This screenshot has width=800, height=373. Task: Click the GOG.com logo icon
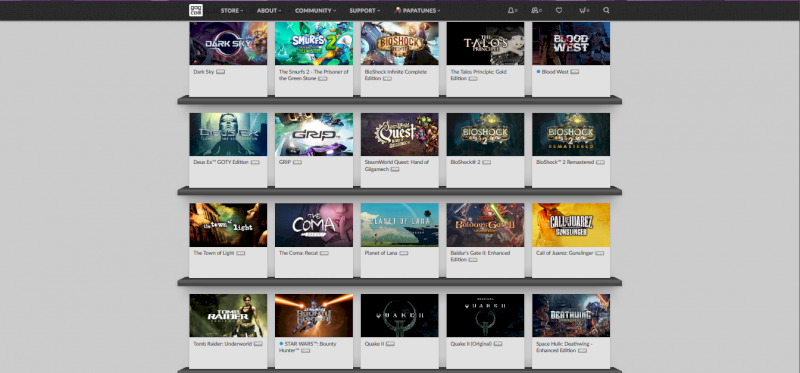195,10
